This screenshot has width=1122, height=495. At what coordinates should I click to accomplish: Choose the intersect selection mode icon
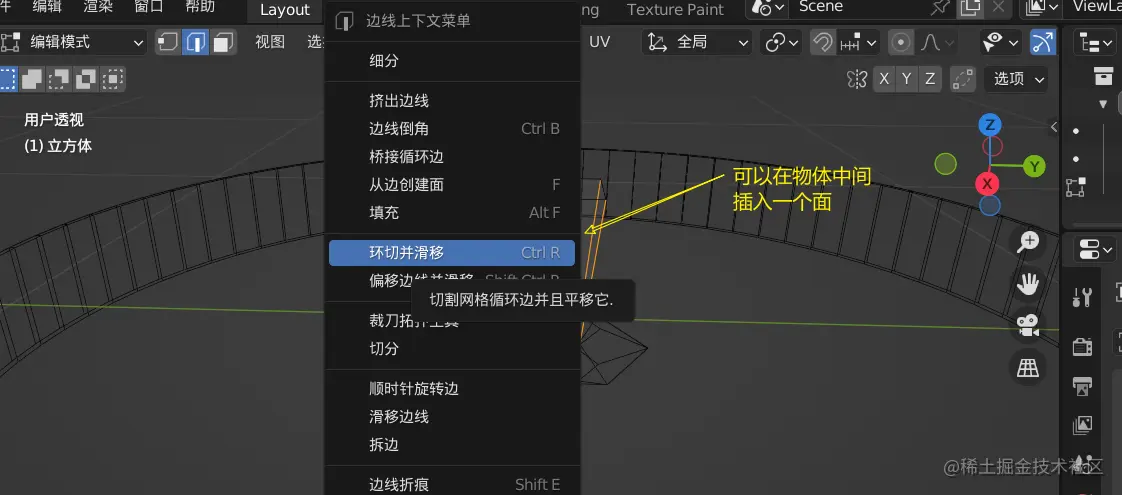click(113, 78)
